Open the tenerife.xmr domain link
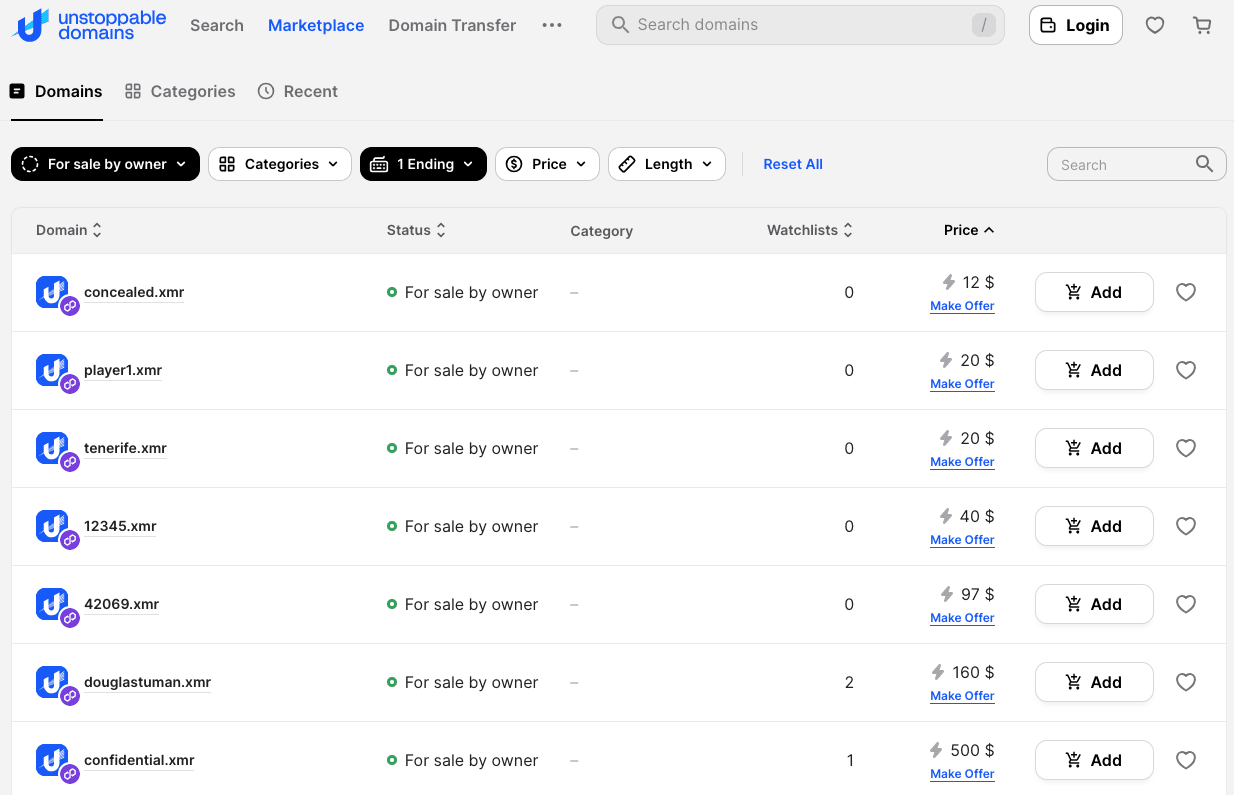 125,448
